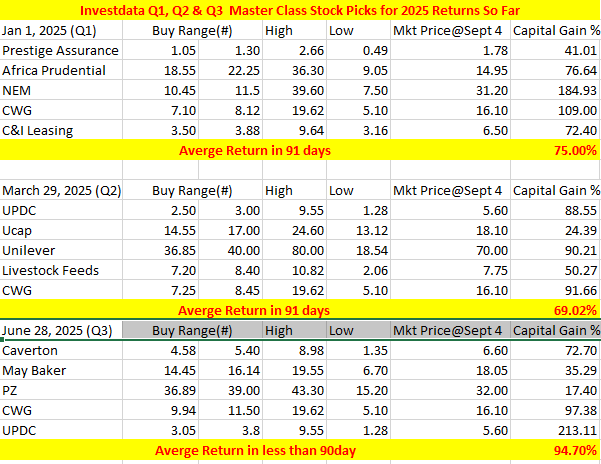Viewport: 601px width, 464px height.
Task: Select the 'Averge Return in less than 90day' cell
Action: 255,450
